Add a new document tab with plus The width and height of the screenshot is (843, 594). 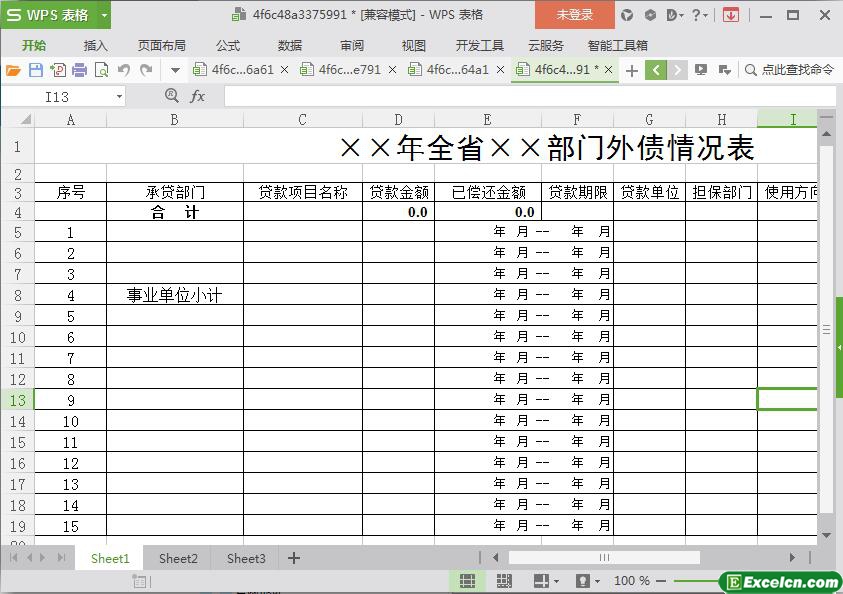tap(632, 70)
